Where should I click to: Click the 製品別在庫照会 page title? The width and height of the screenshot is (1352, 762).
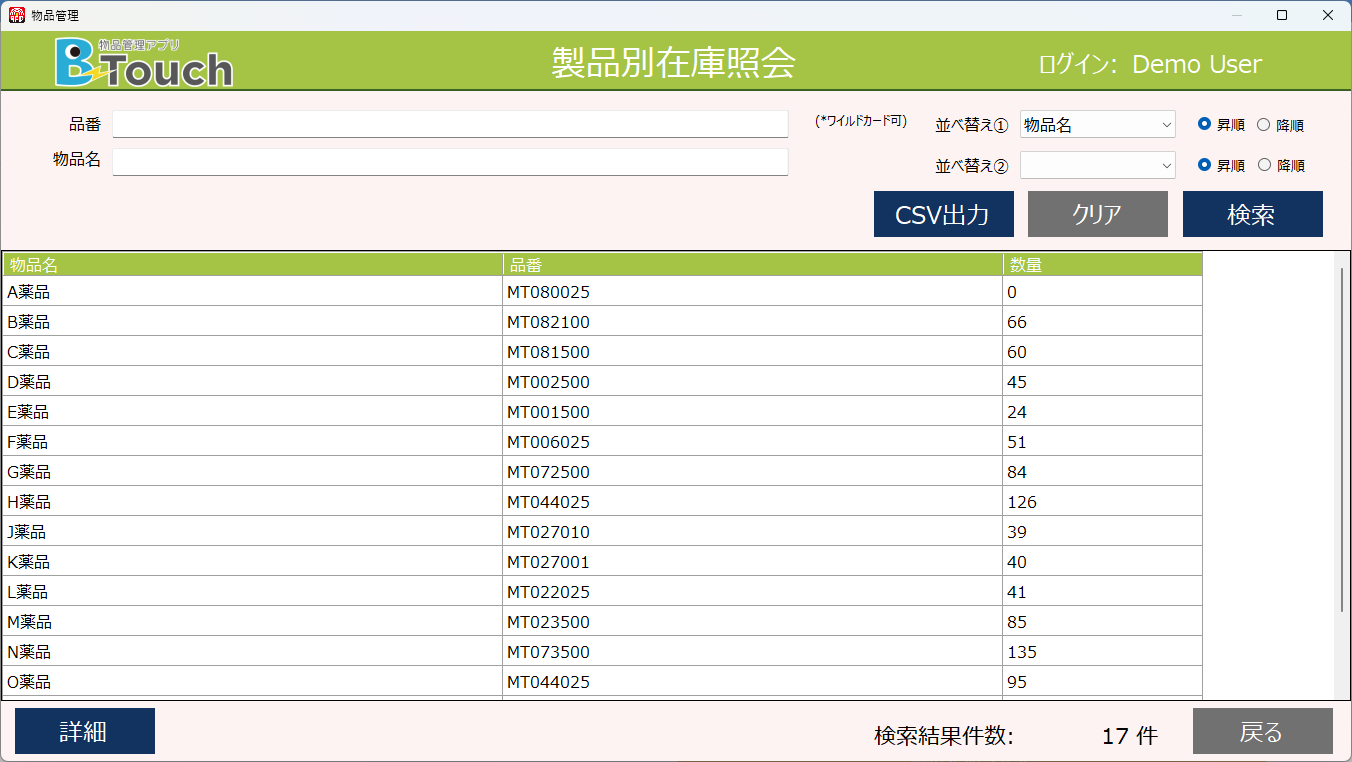tap(673, 62)
